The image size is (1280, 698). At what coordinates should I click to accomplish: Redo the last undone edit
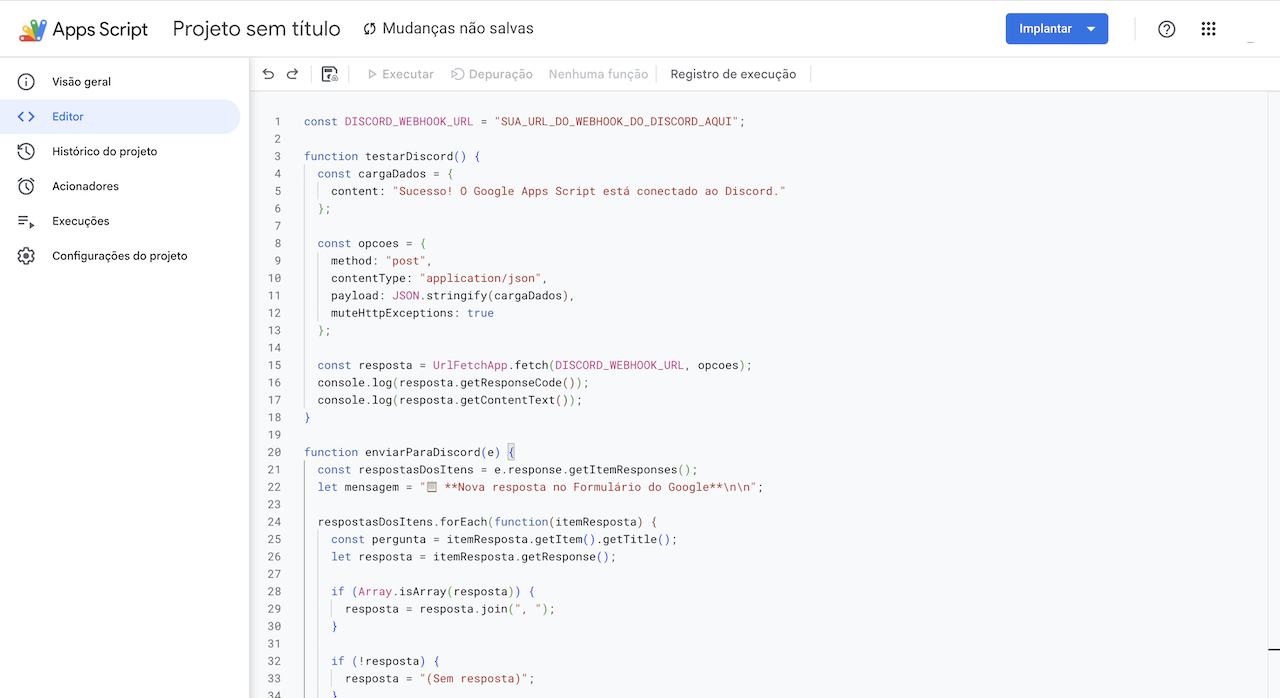293,74
